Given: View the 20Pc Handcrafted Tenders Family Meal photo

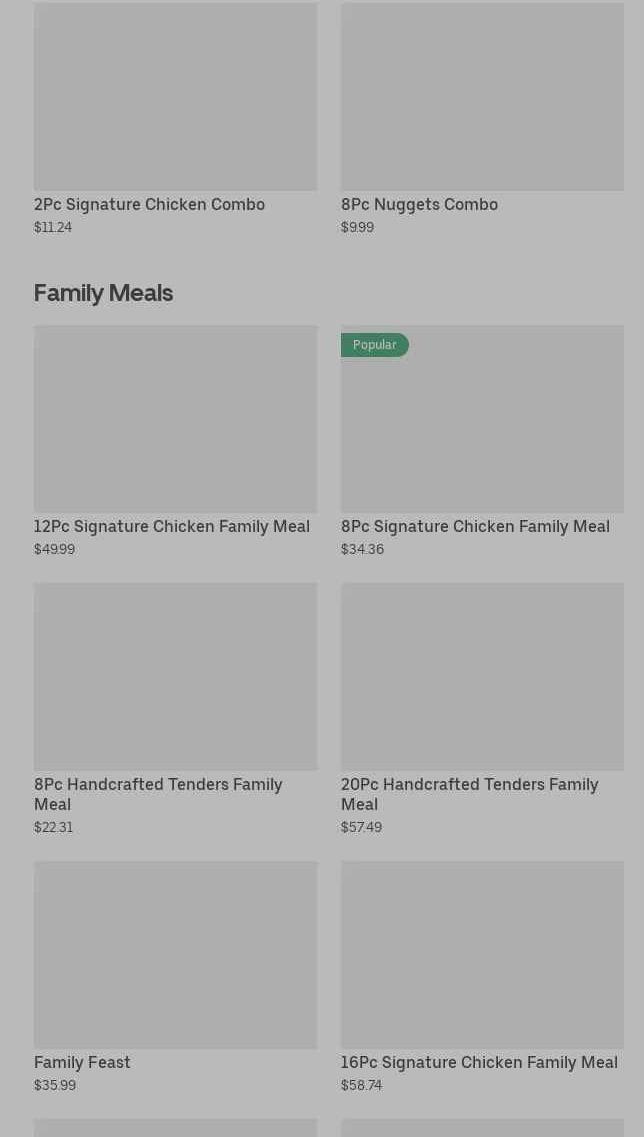Looking at the screenshot, I should click(482, 676).
